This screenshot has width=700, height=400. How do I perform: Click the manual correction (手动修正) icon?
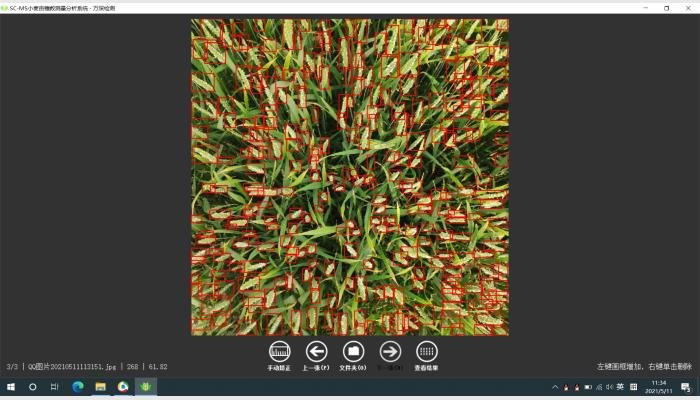(280, 352)
